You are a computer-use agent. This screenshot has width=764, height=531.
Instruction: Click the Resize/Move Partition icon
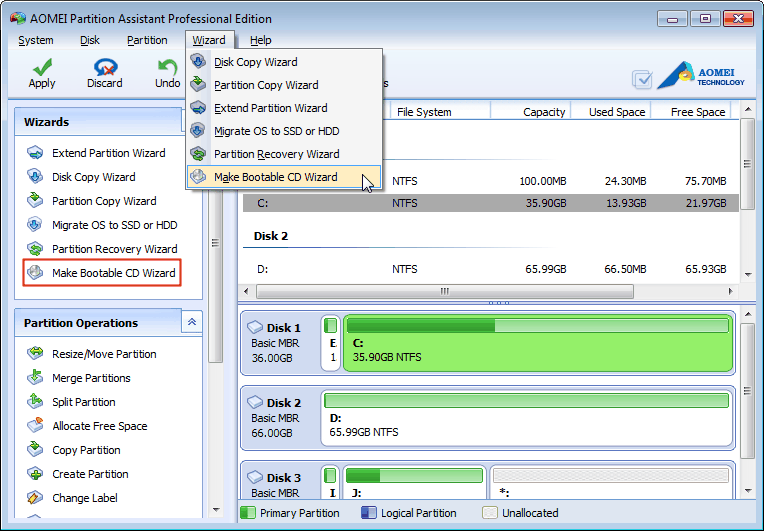tap(35, 354)
